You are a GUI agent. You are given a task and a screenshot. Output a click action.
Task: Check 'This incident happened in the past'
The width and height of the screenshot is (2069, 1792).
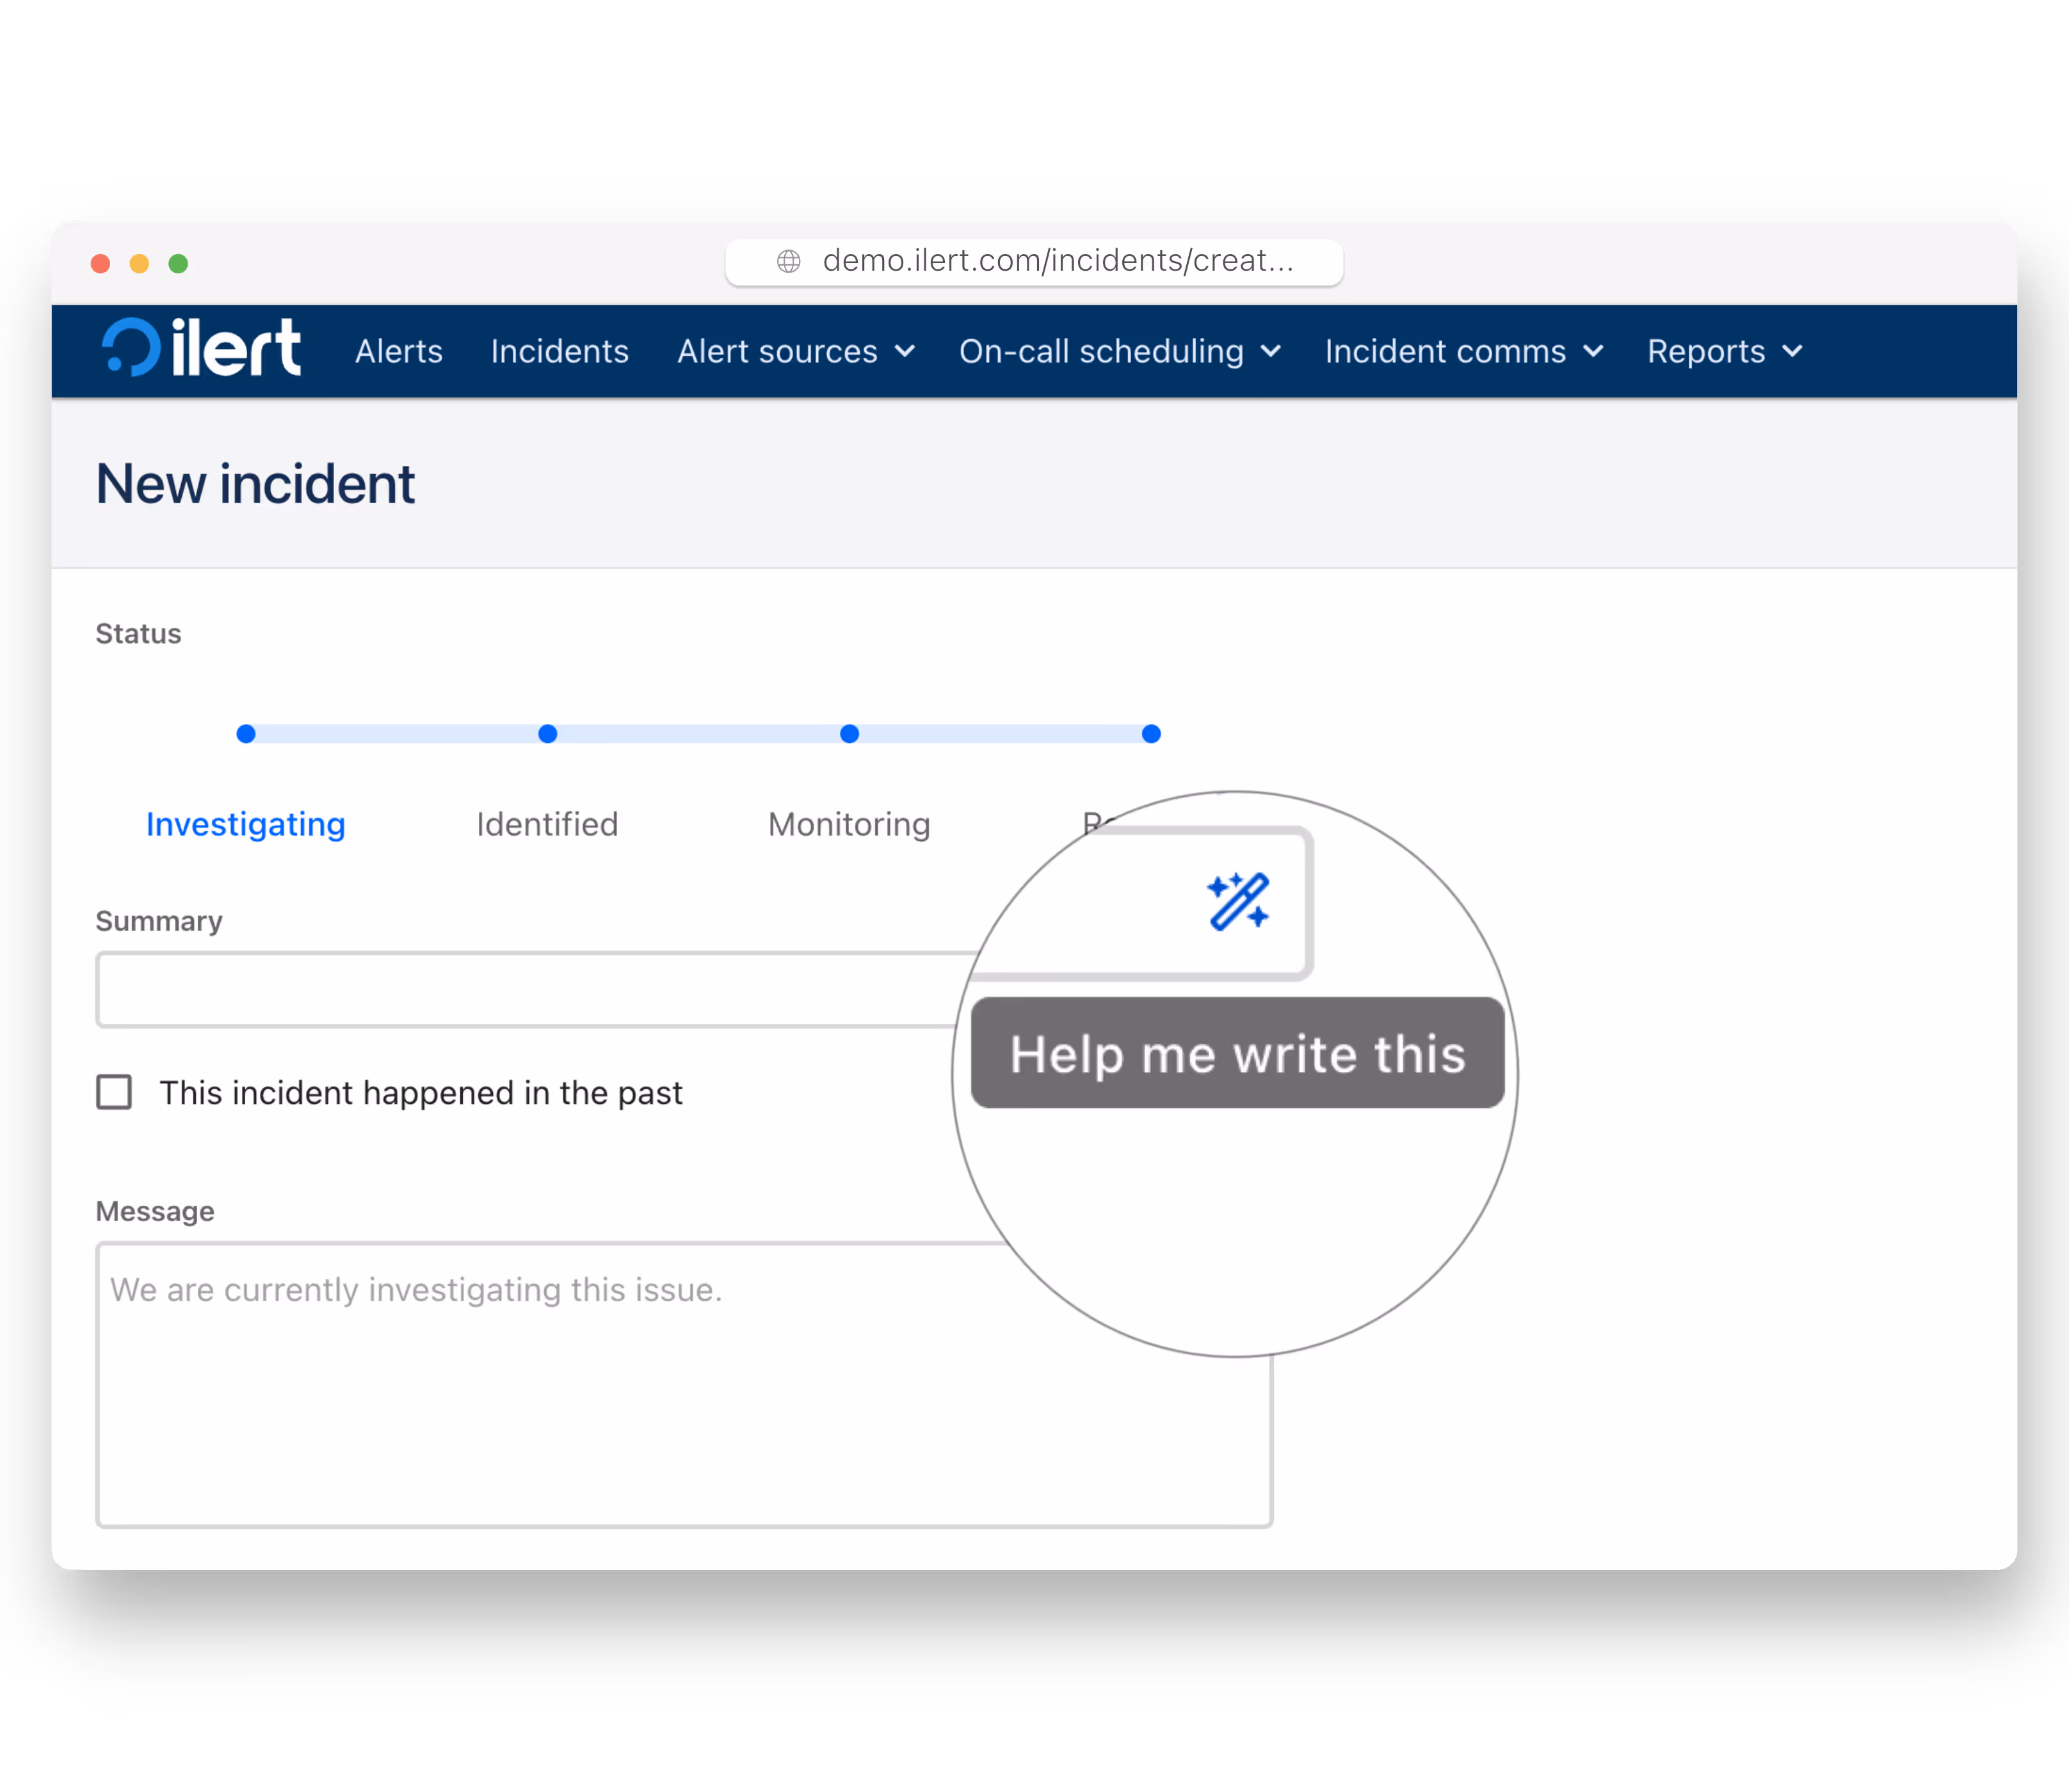click(x=114, y=1092)
